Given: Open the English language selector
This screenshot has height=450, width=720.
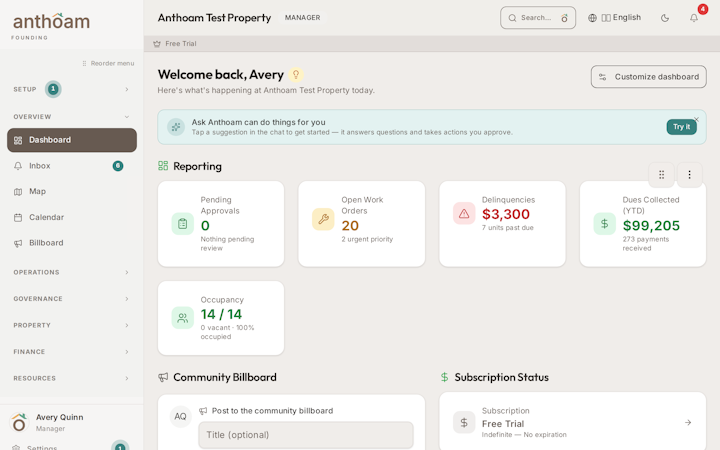Looking at the screenshot, I should click(x=614, y=17).
